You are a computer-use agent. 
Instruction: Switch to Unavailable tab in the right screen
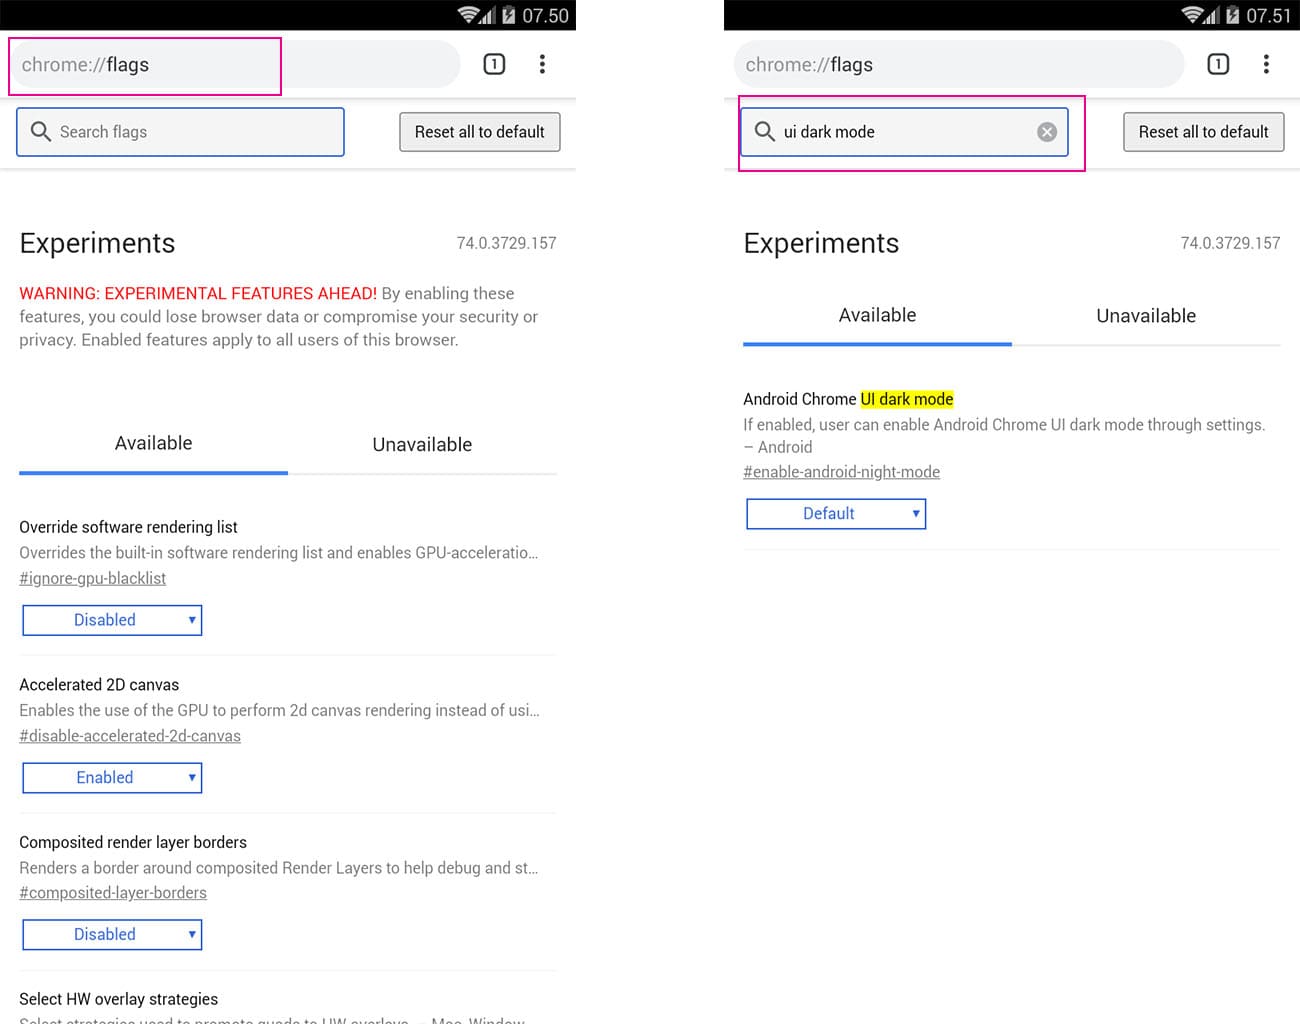pyautogui.click(x=1146, y=316)
